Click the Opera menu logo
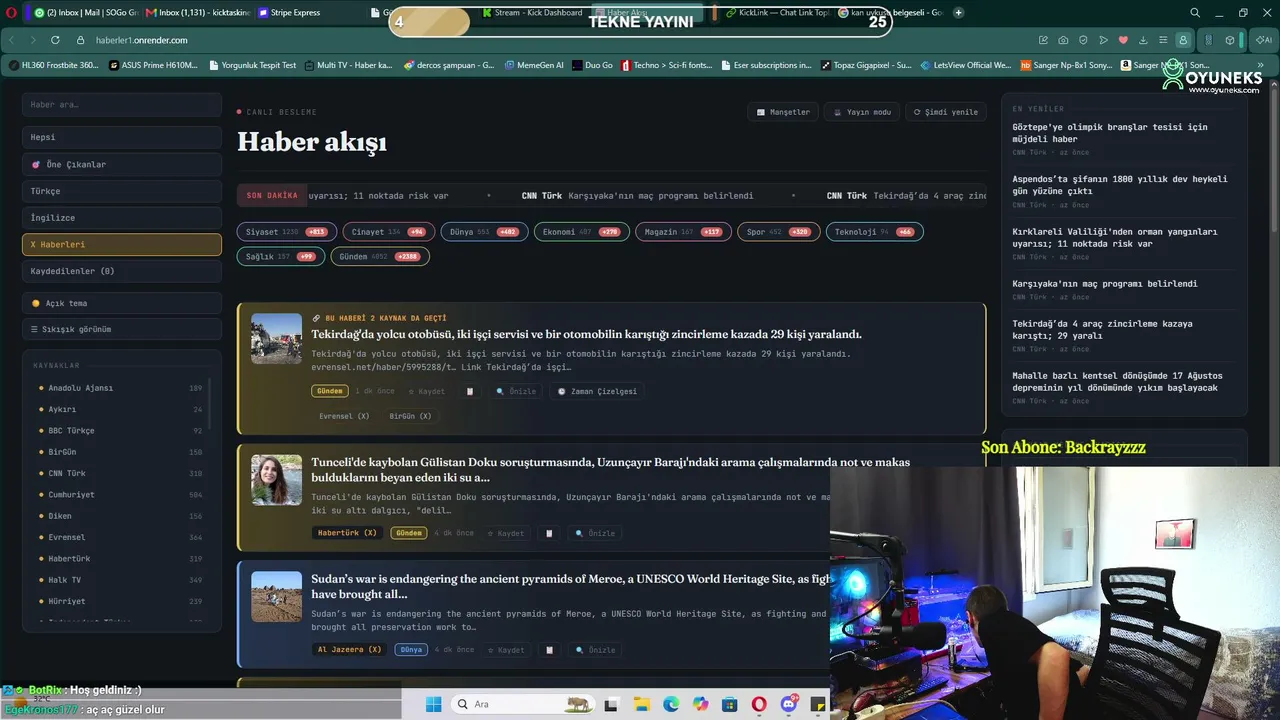1280x720 pixels. (x=11, y=13)
